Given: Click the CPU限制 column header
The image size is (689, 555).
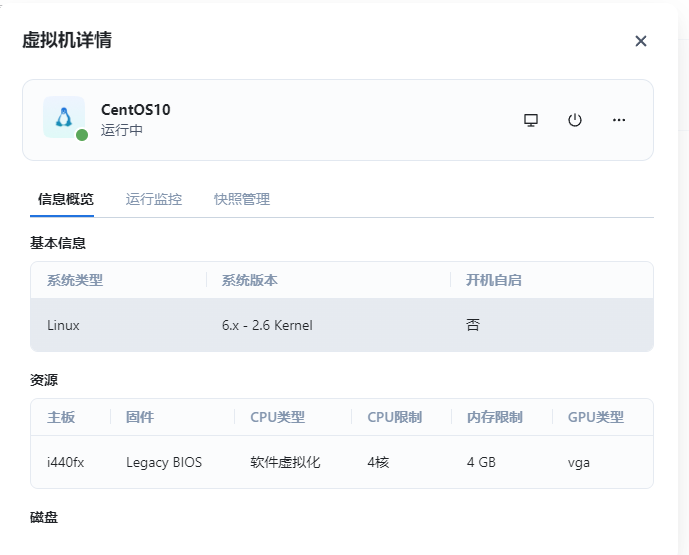Looking at the screenshot, I should pyautogui.click(x=395, y=417).
